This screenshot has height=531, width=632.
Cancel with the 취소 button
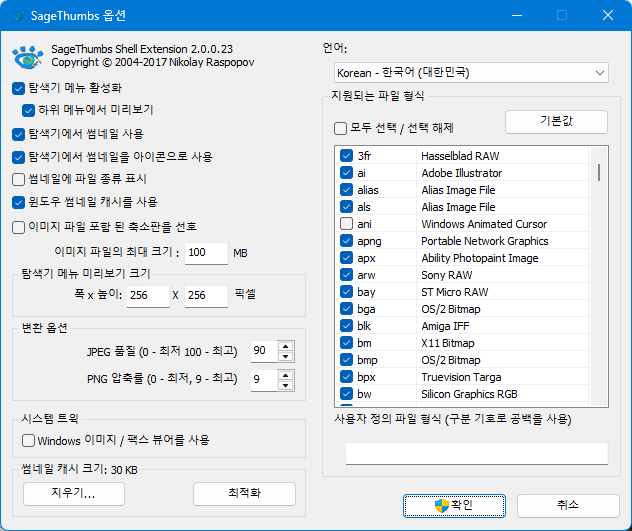[568, 506]
